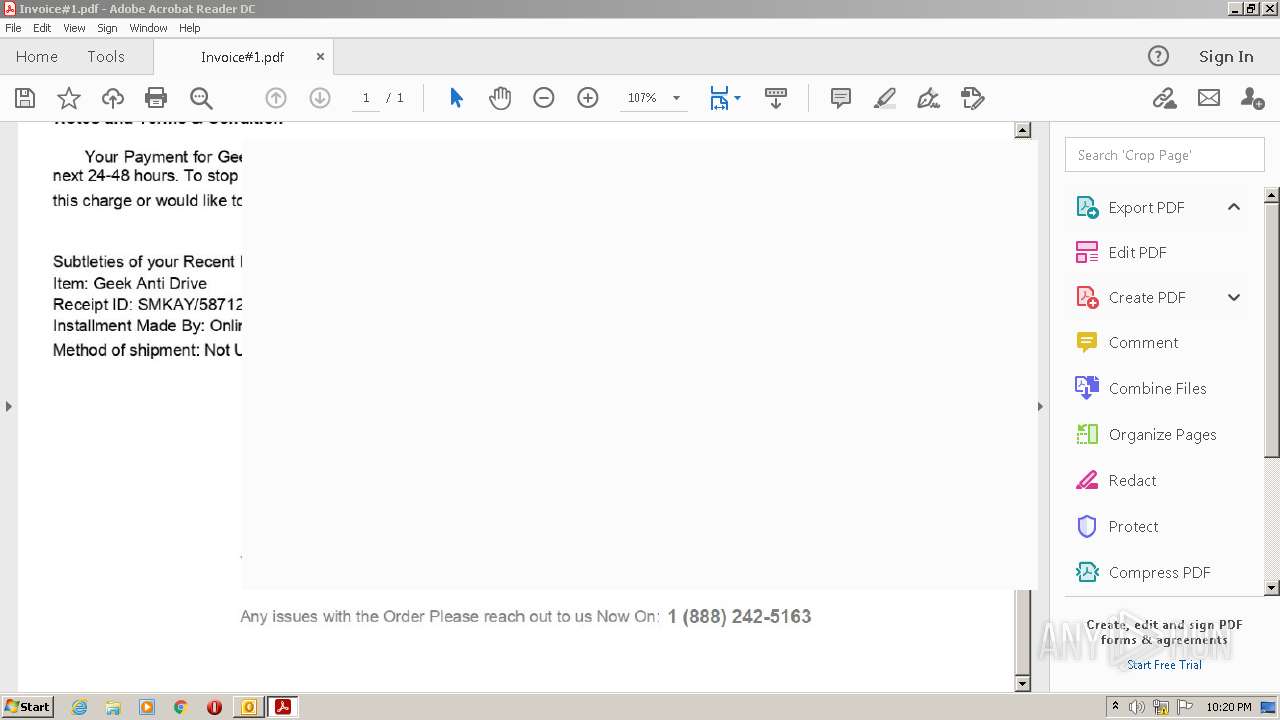Open the Help menu
The width and height of the screenshot is (1280, 720).
pyautogui.click(x=189, y=28)
